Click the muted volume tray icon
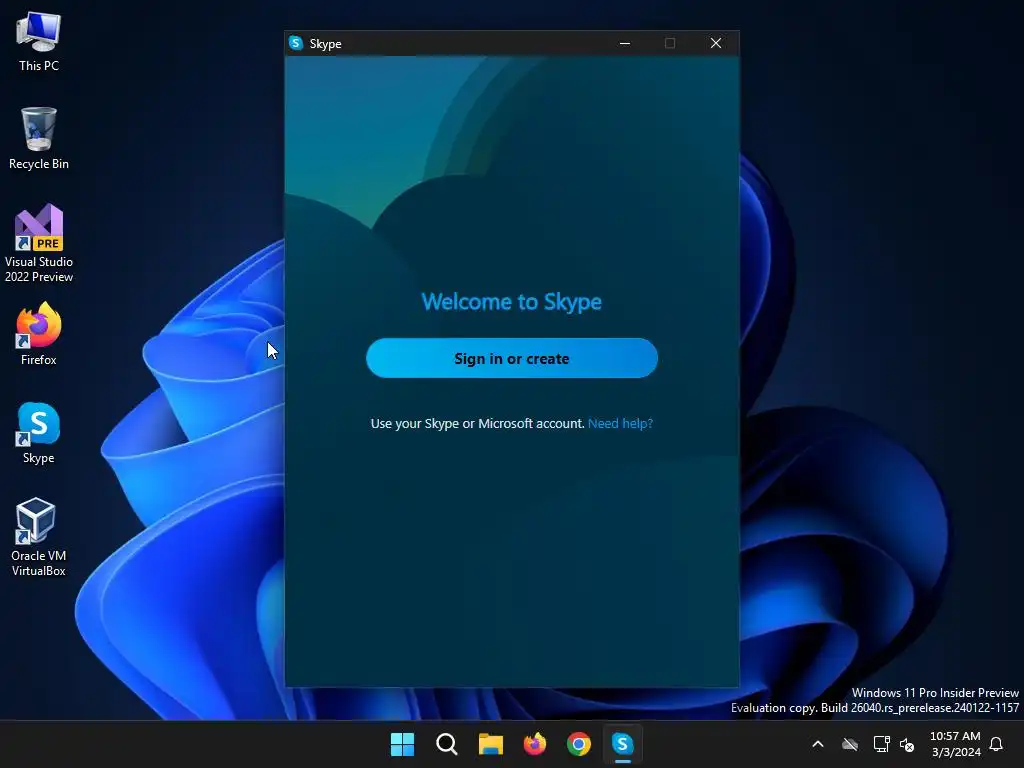Image resolution: width=1024 pixels, height=768 pixels. point(907,744)
